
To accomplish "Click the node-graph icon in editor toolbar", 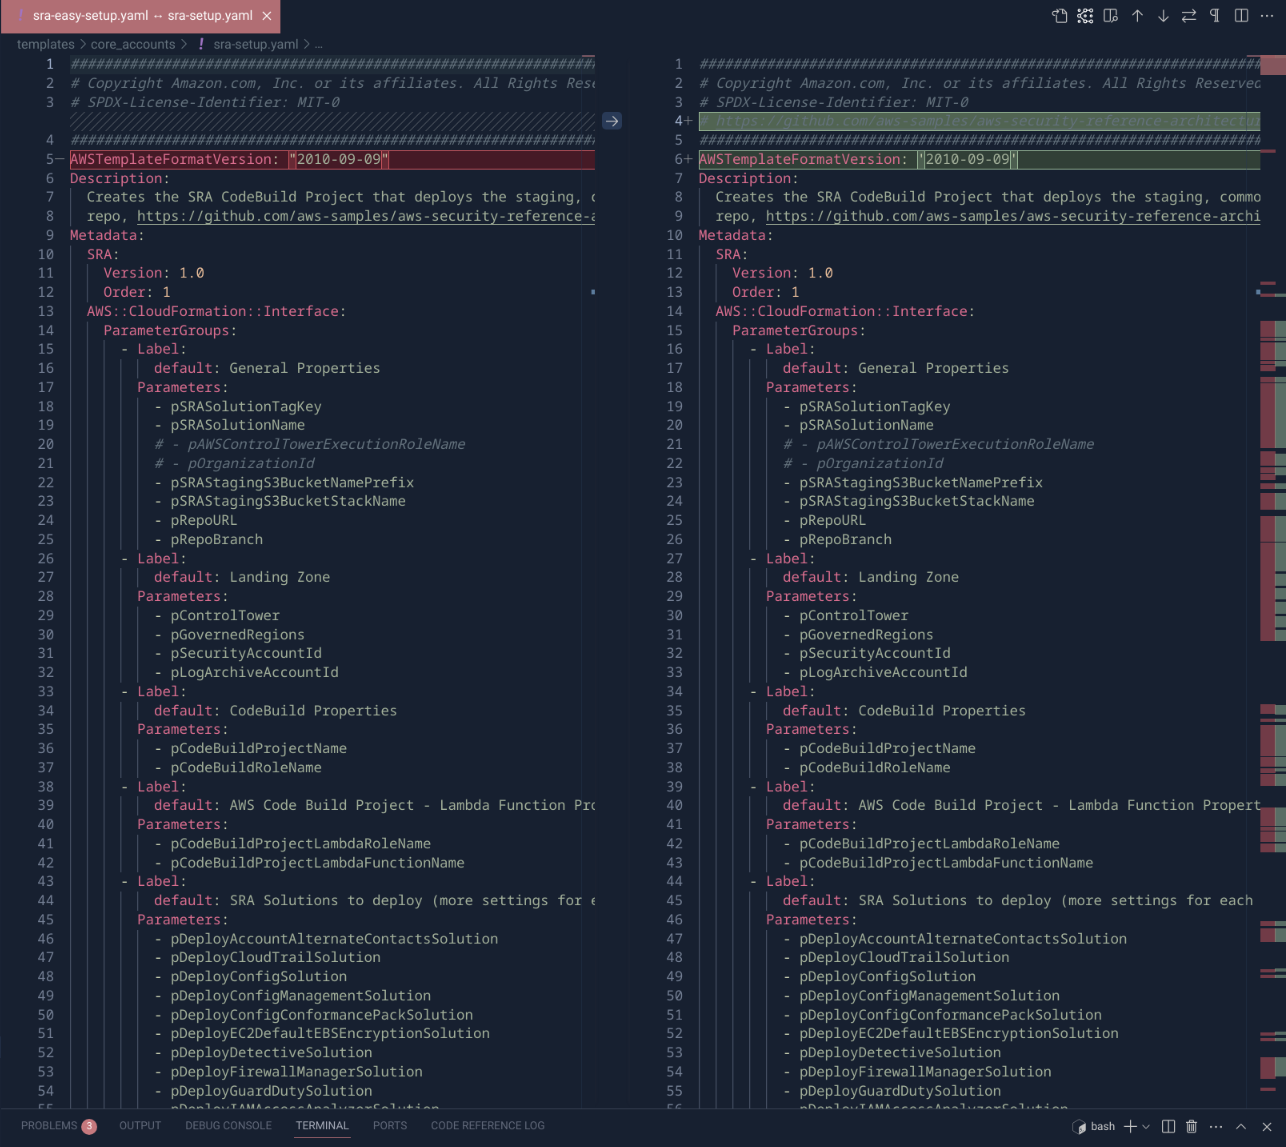I will 1085,16.
